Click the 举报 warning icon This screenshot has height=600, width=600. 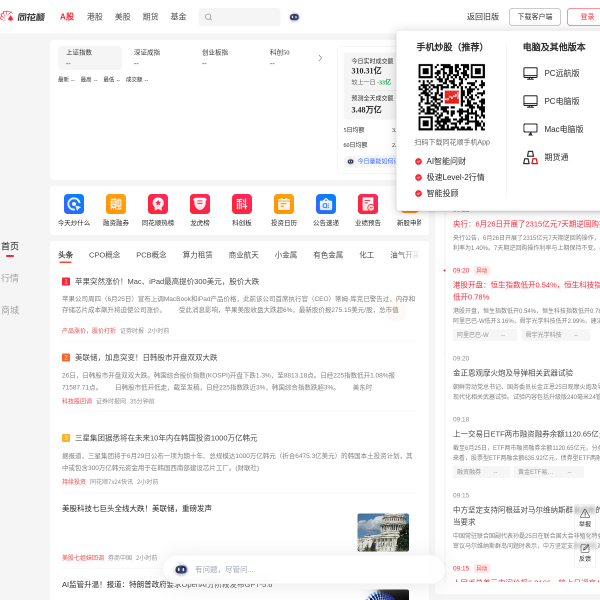point(585,514)
